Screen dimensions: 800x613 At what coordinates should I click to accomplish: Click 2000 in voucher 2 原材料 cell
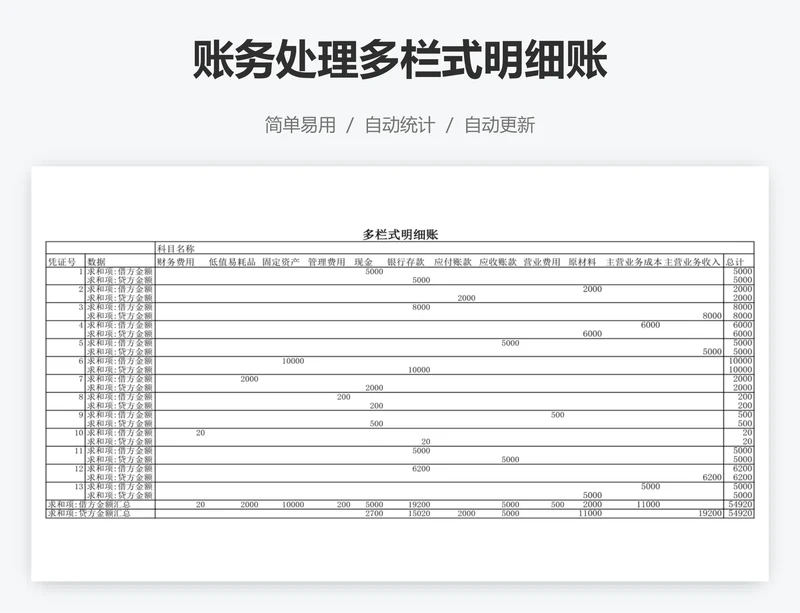(592, 289)
